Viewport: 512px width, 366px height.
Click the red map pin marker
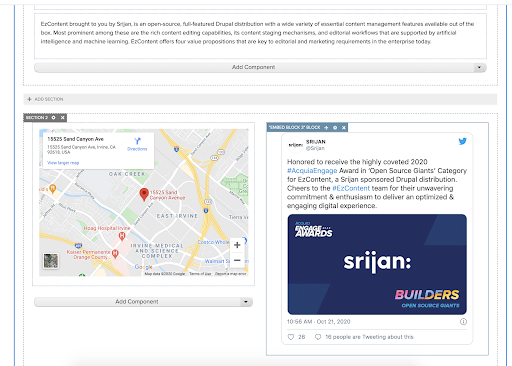tap(144, 194)
